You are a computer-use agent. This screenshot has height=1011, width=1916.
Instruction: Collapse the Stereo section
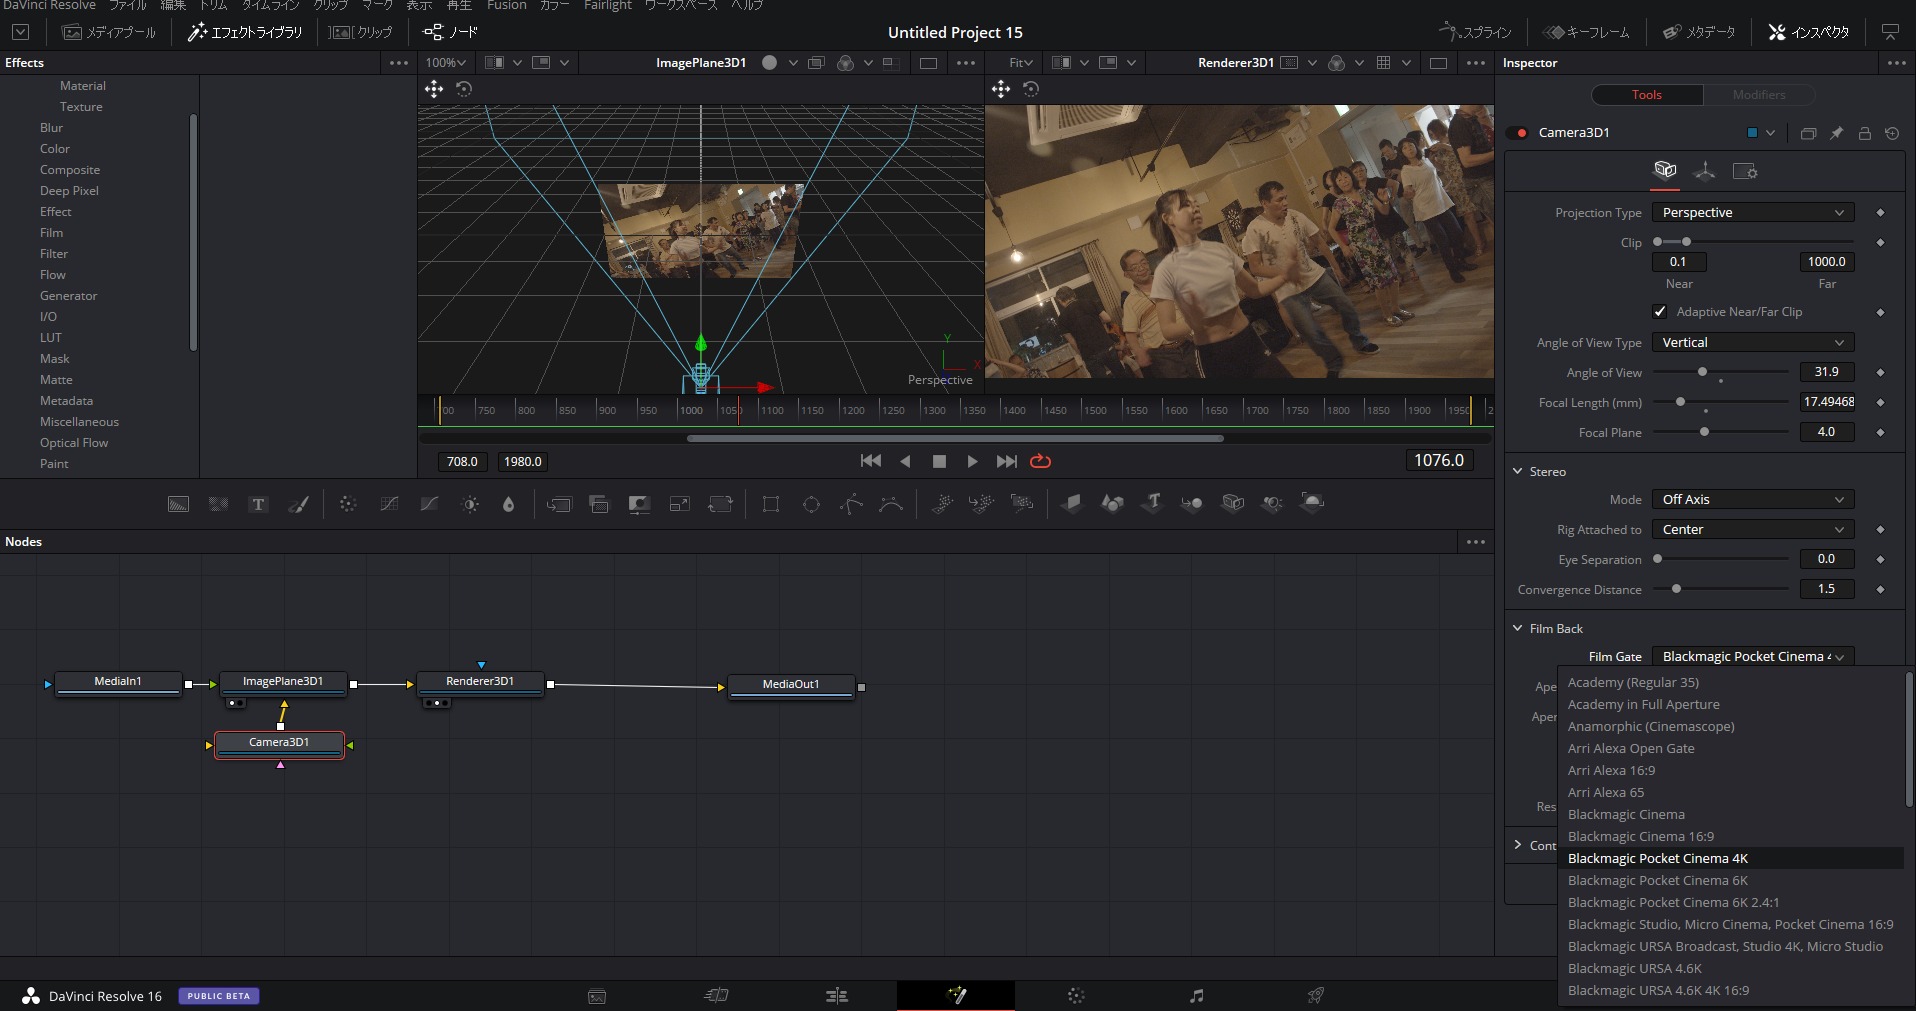point(1520,471)
